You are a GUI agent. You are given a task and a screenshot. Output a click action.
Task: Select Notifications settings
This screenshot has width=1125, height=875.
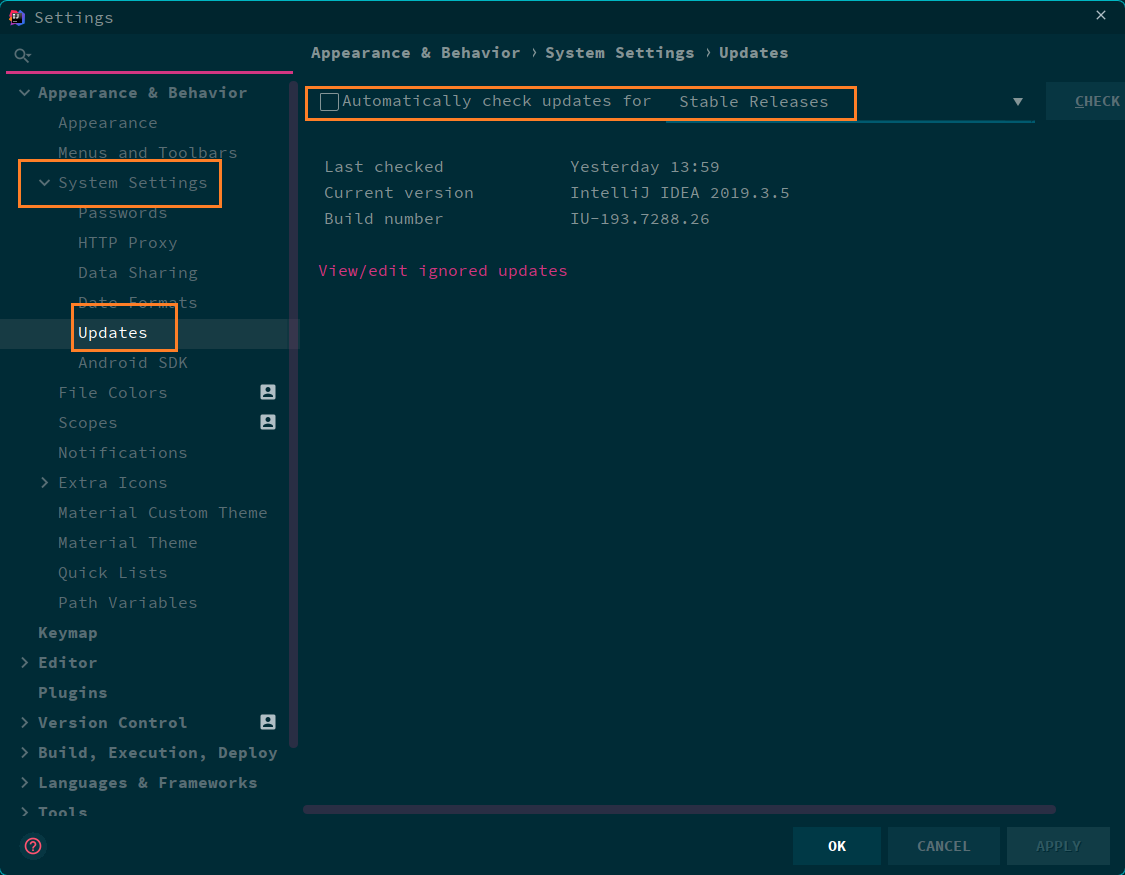tap(123, 453)
